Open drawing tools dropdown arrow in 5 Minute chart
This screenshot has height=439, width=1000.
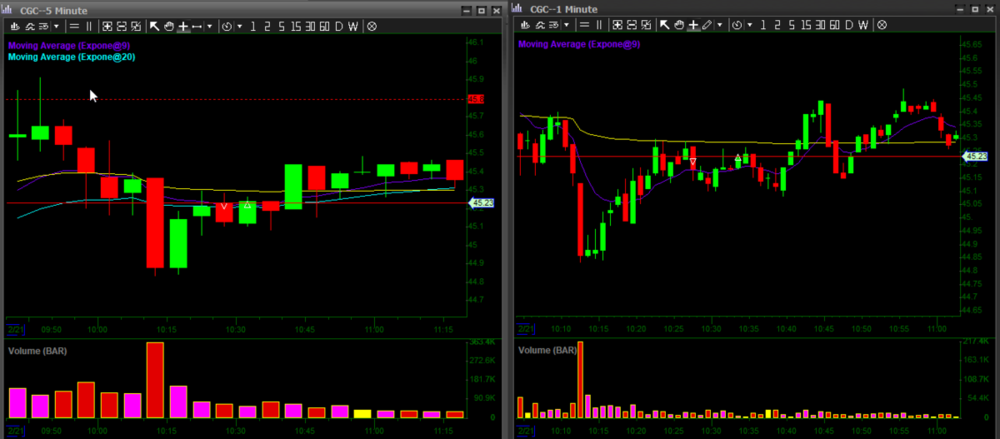209,26
